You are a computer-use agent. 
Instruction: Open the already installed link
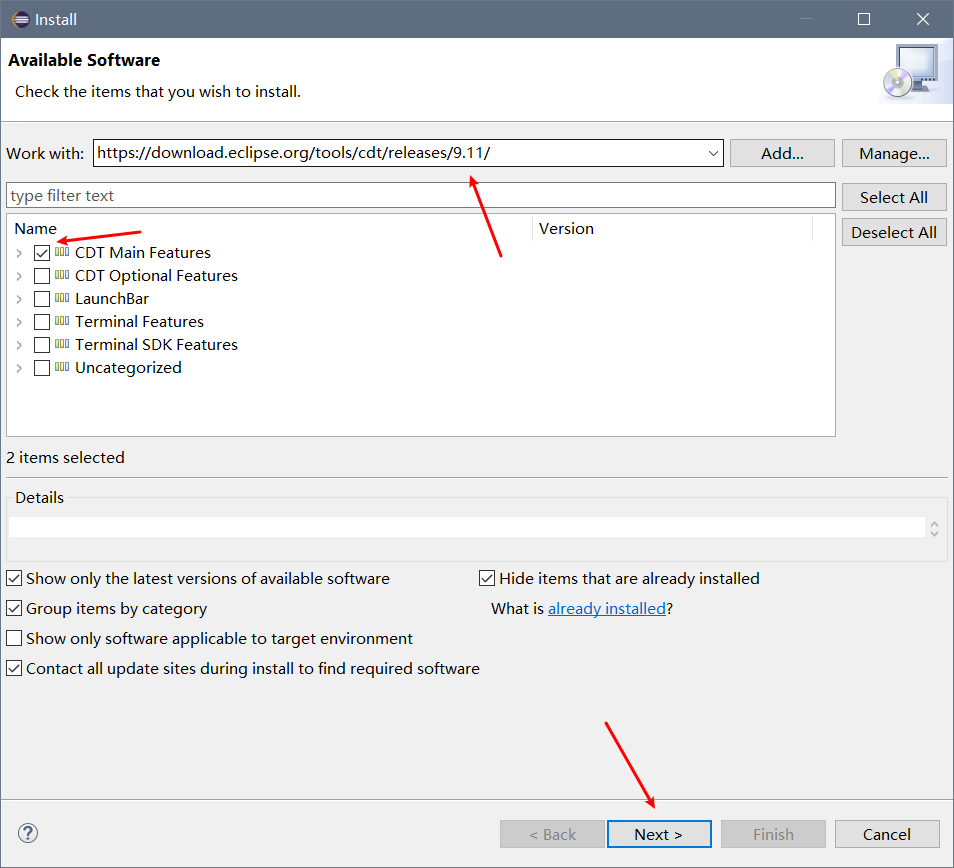607,608
